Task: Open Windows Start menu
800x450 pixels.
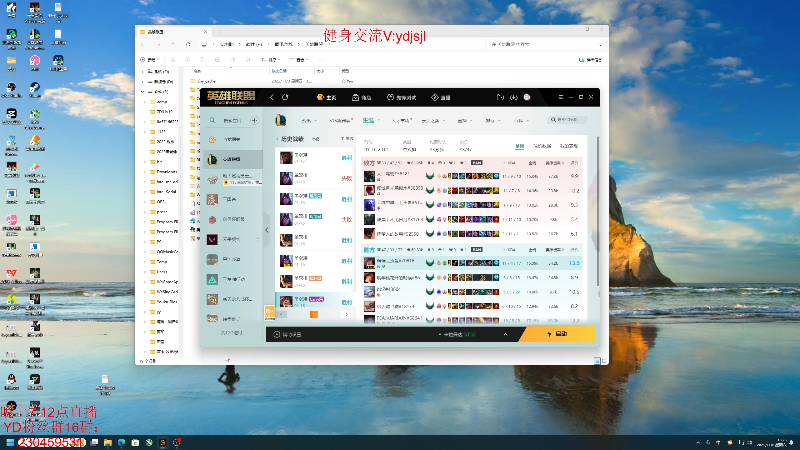Action: tap(10, 442)
